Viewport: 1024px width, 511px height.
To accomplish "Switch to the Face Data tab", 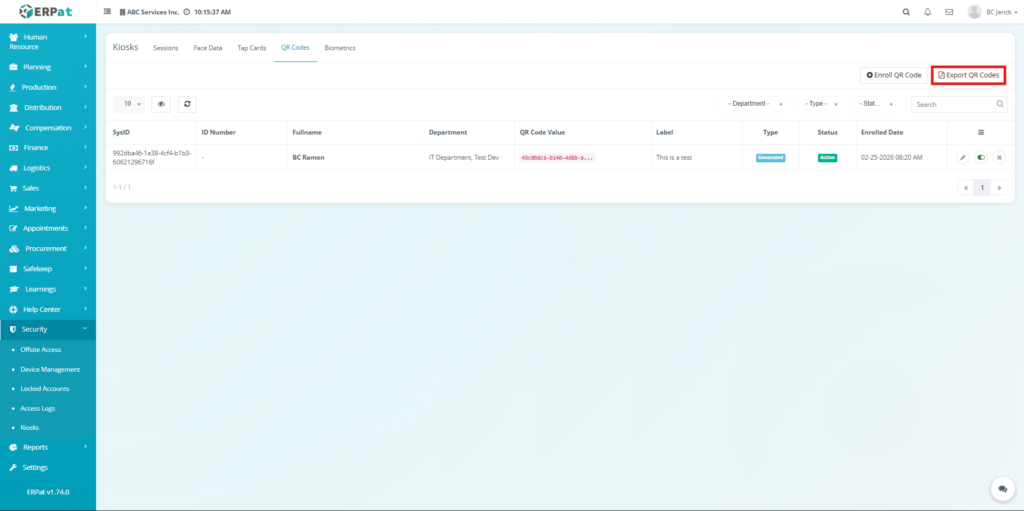I will [x=208, y=48].
